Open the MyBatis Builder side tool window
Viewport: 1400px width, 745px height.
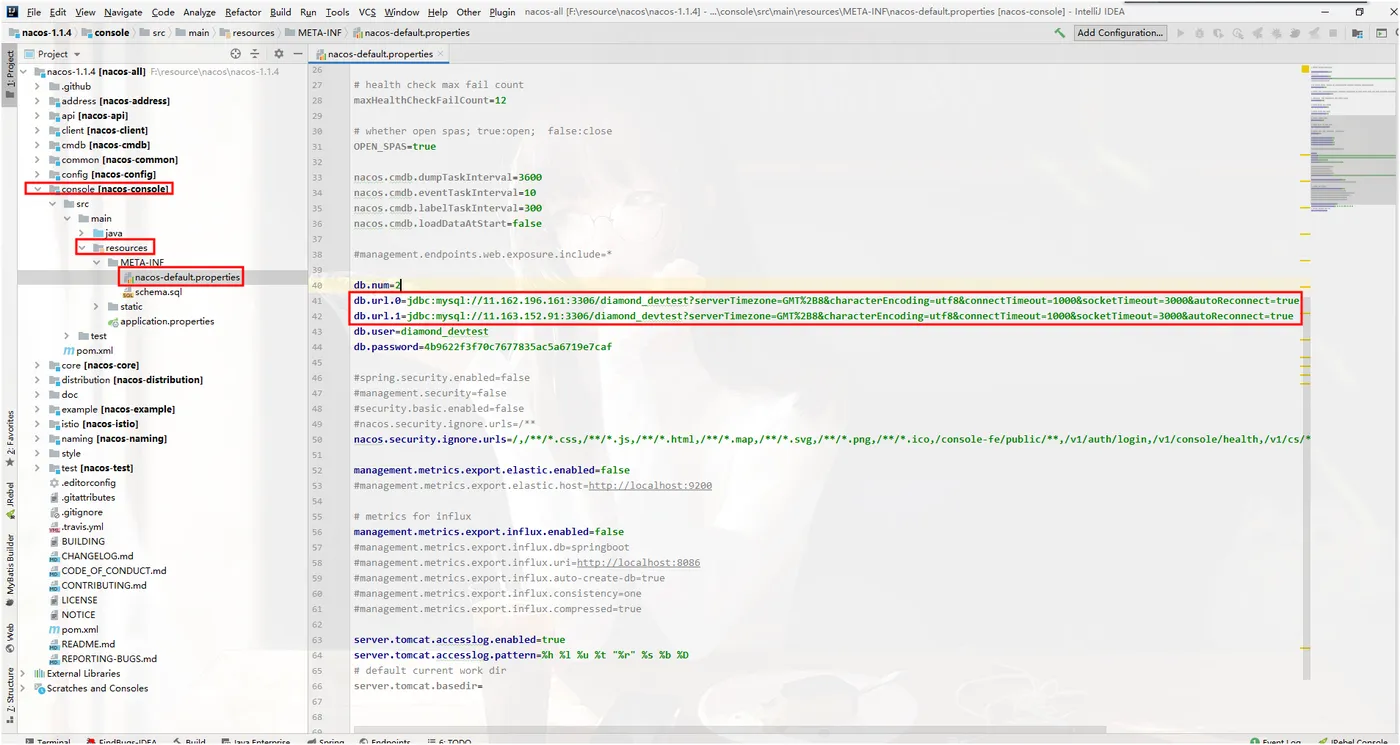click(10, 571)
